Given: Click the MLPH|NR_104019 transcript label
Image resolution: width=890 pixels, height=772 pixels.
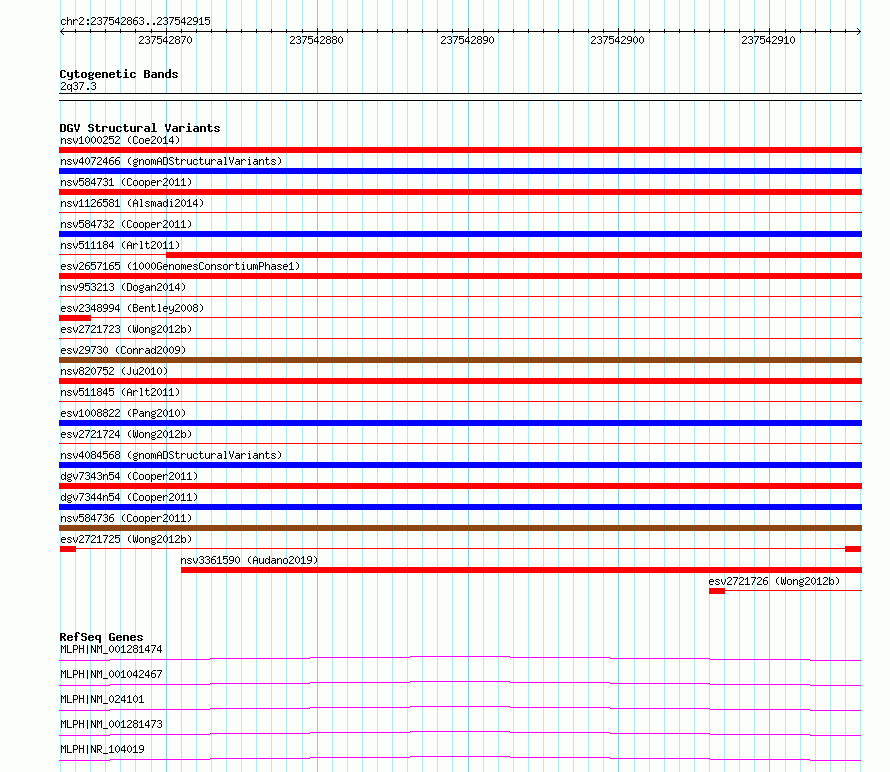Looking at the screenshot, I should pos(102,749).
